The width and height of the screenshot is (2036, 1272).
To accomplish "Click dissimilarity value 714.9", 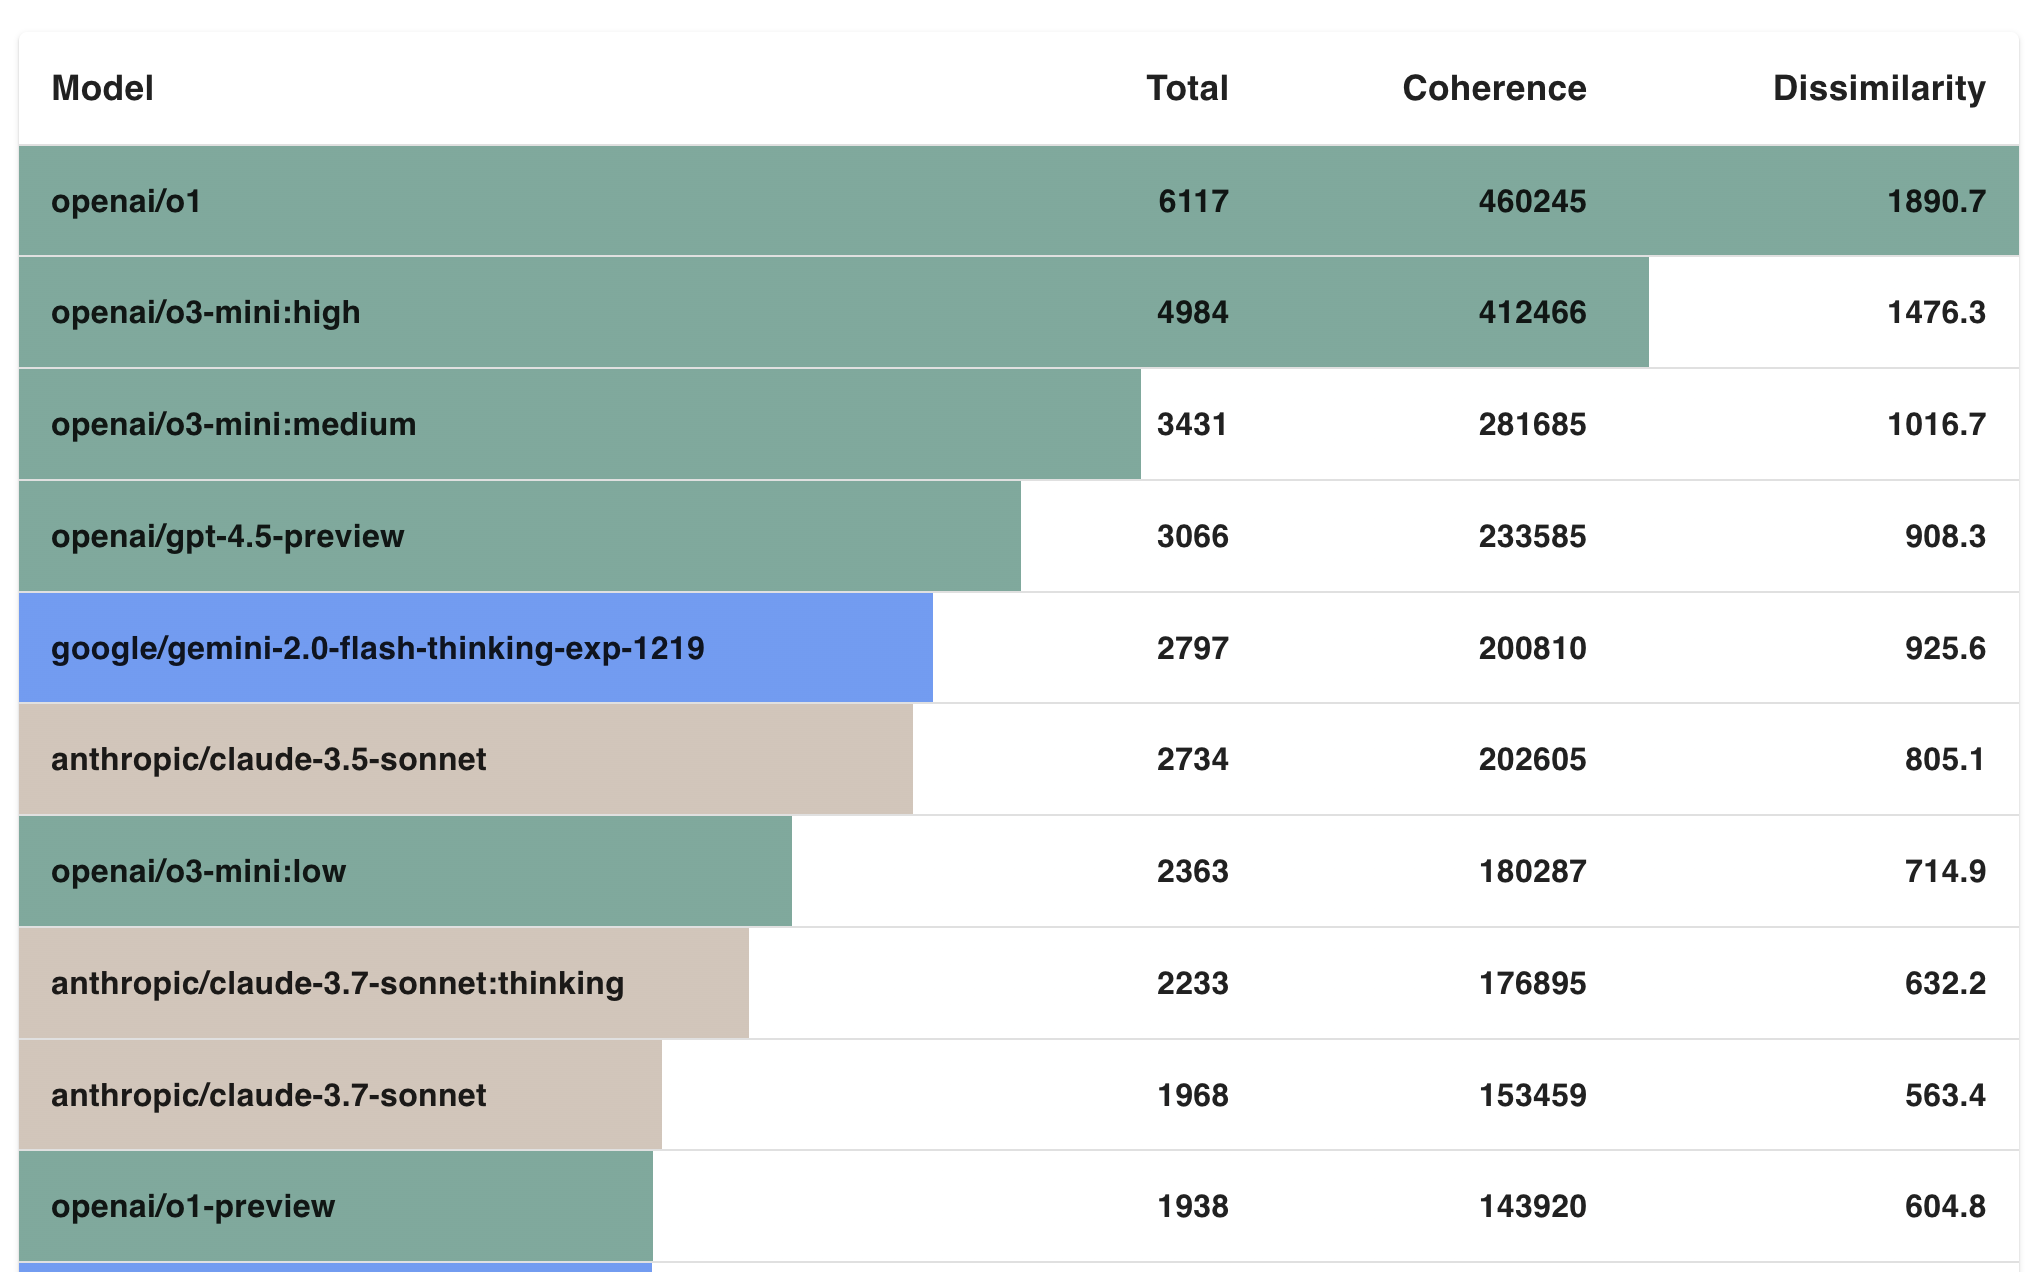I will tap(1945, 871).
